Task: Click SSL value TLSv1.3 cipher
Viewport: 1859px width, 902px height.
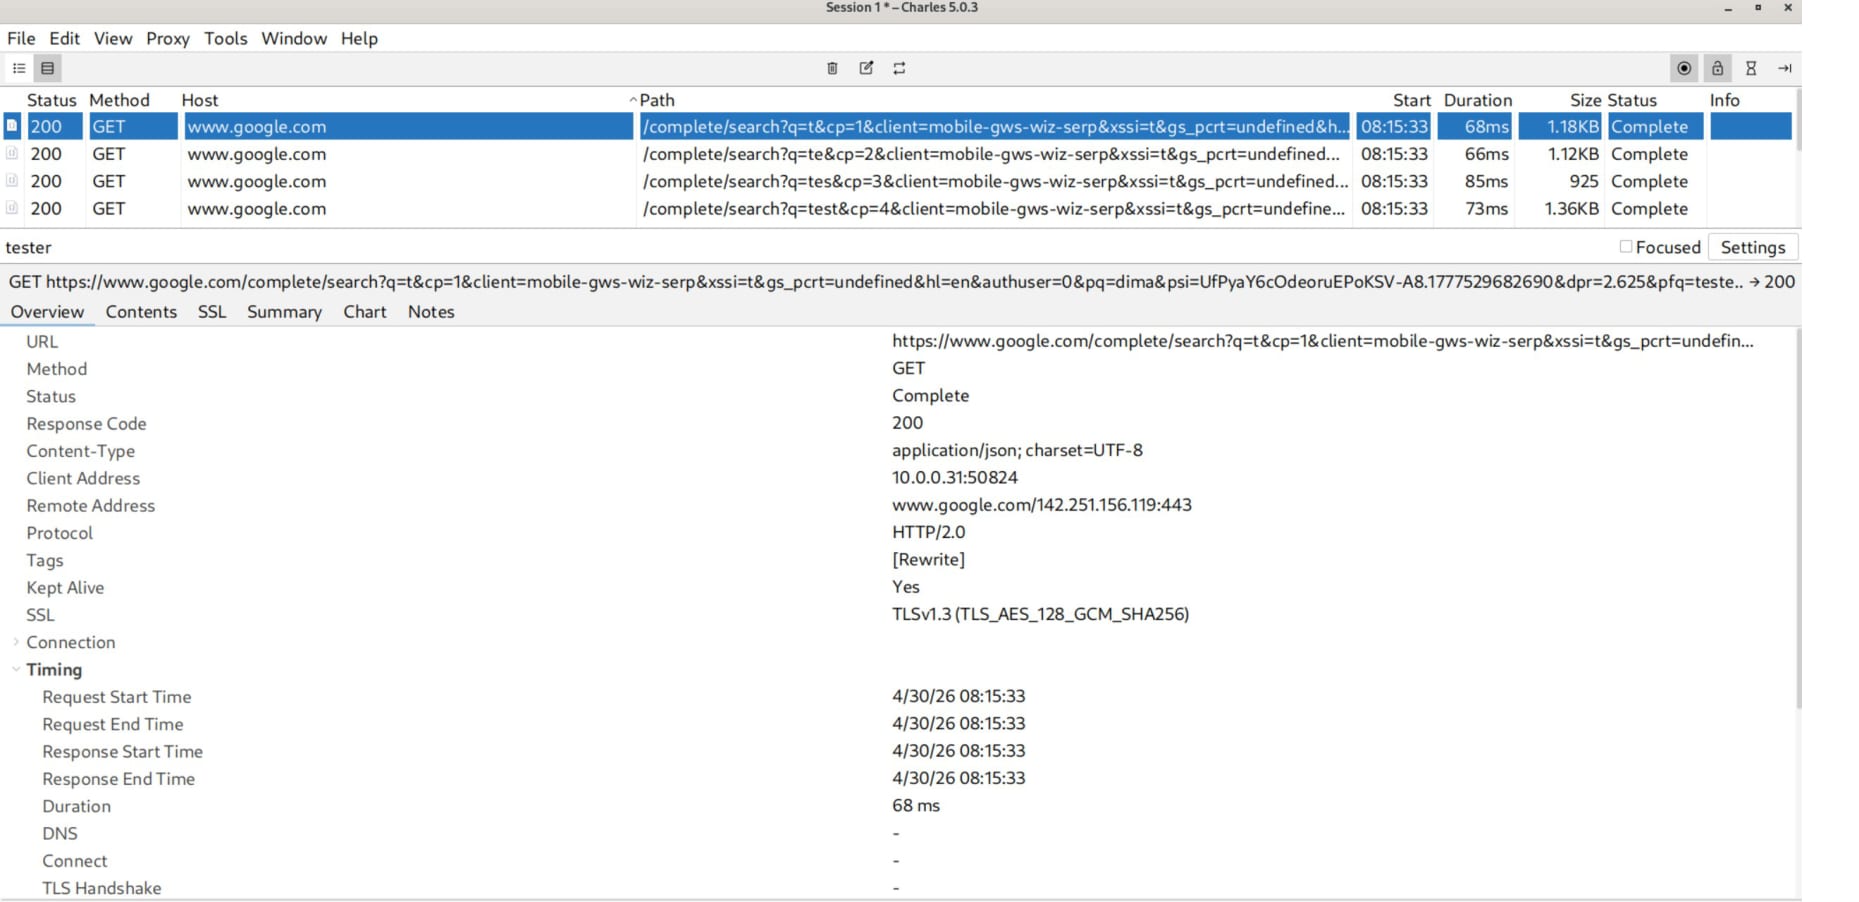Action: click(1040, 614)
